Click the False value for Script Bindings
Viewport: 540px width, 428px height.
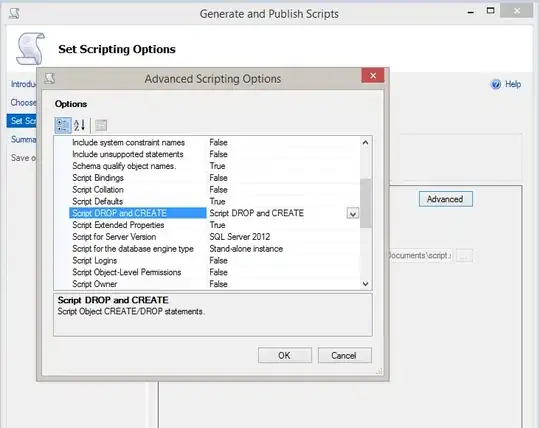click(218, 178)
